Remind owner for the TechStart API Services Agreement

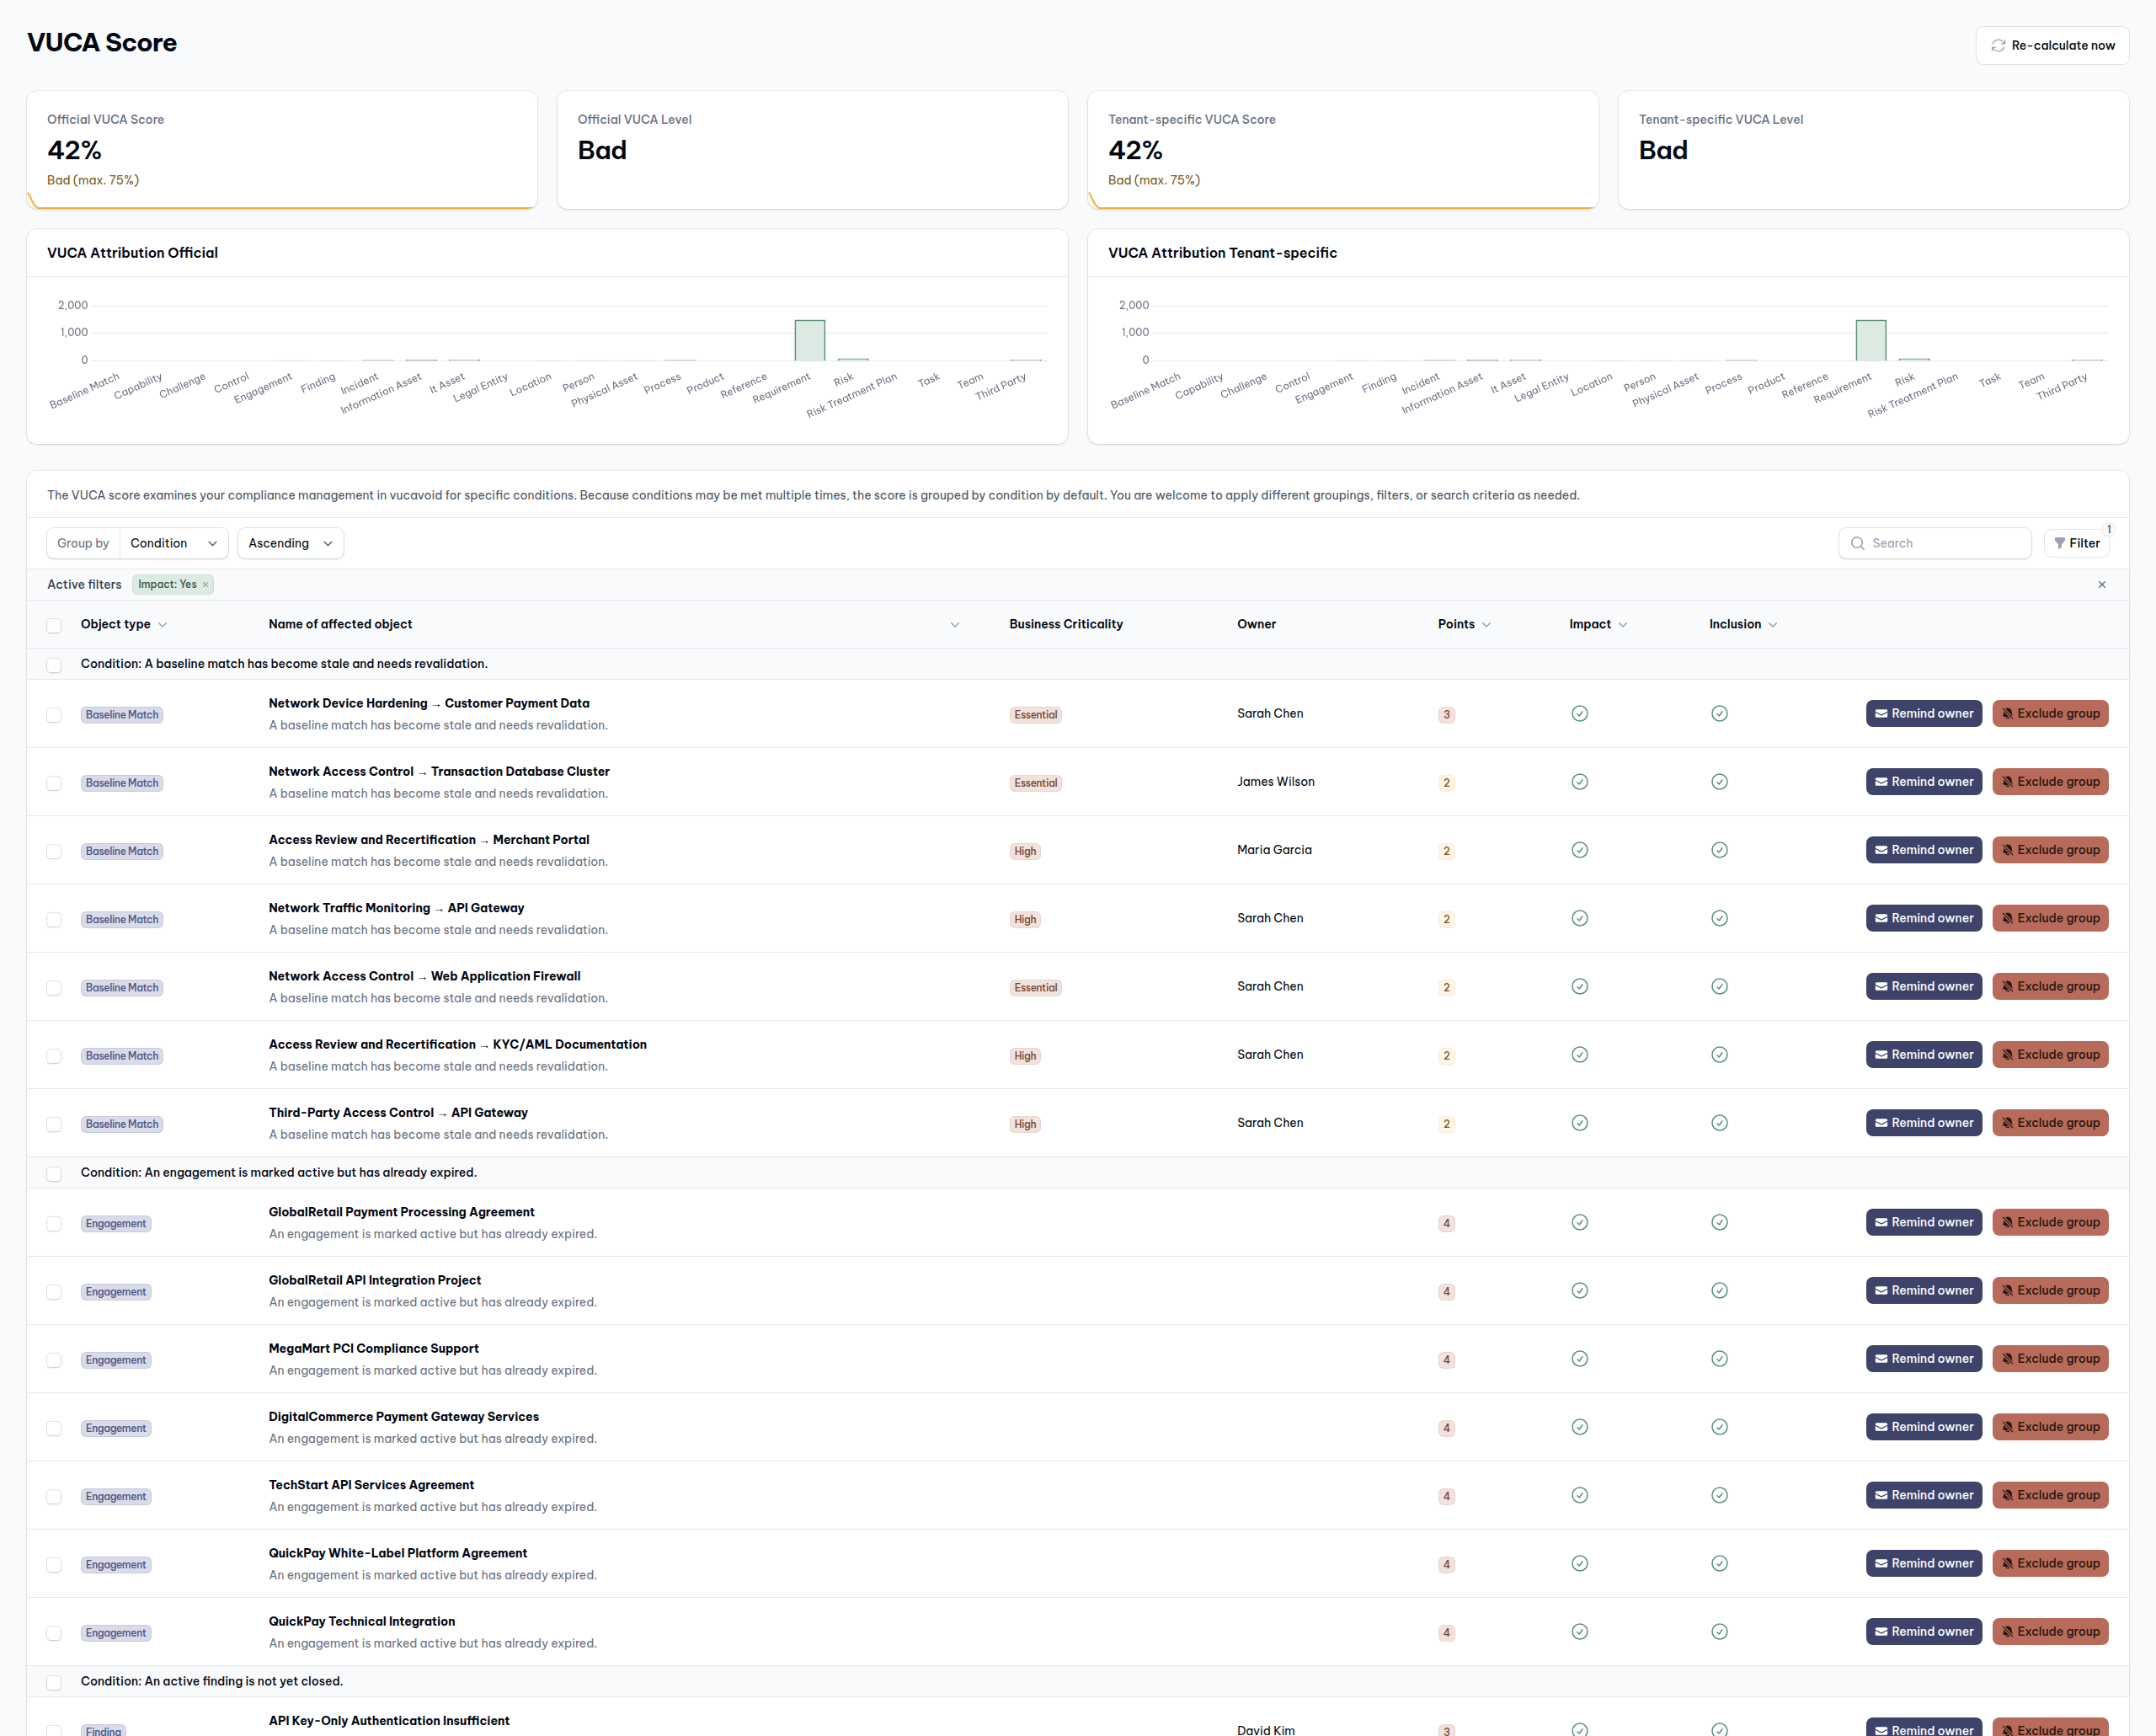[1923, 1495]
